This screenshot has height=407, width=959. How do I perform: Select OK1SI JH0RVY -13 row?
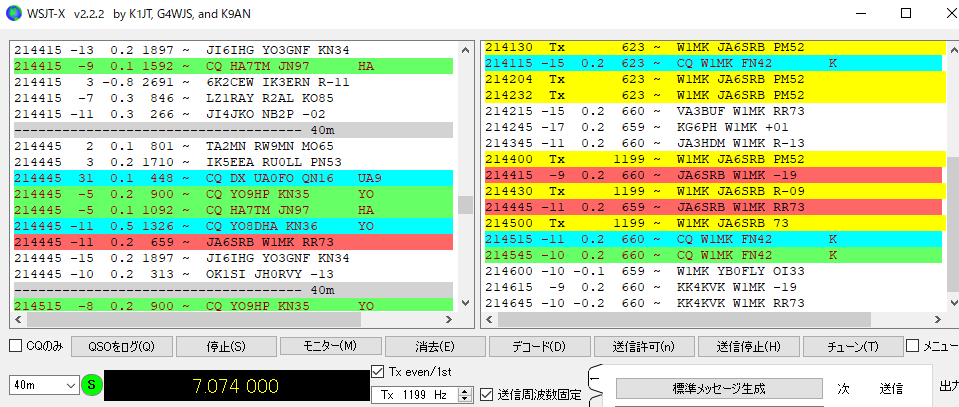[233, 274]
